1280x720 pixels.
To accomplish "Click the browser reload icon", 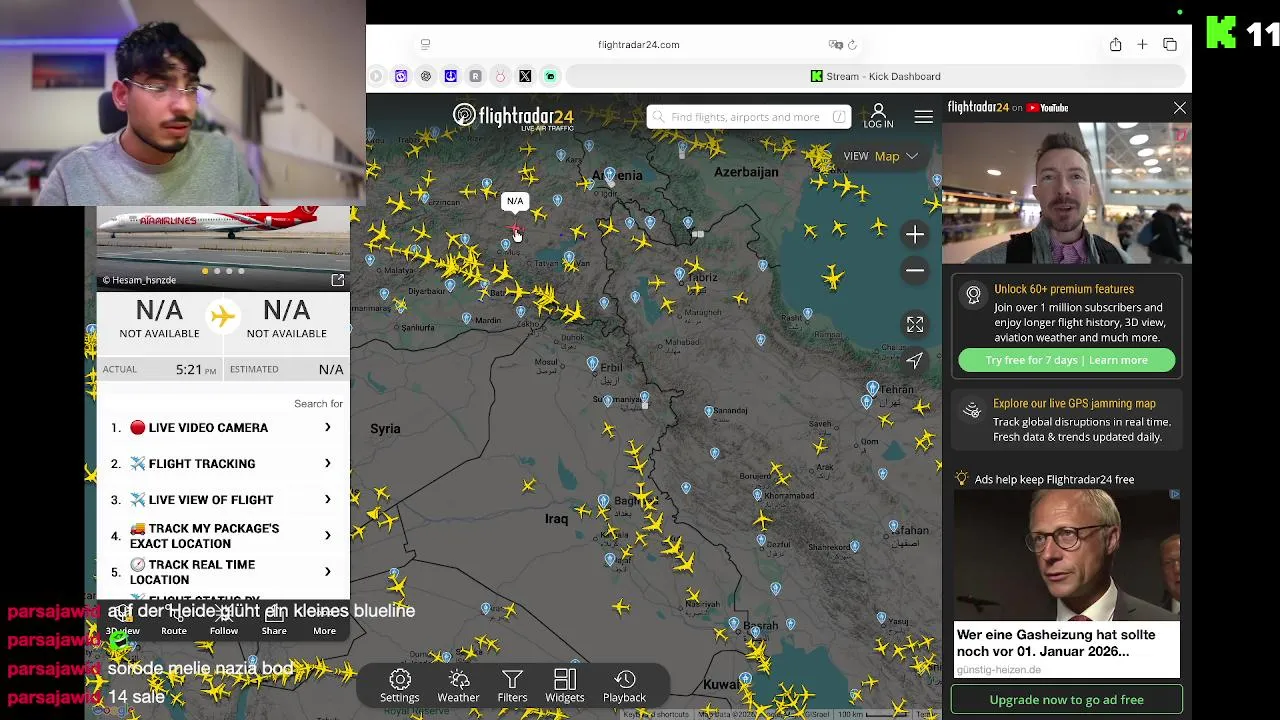I will click(x=852, y=45).
